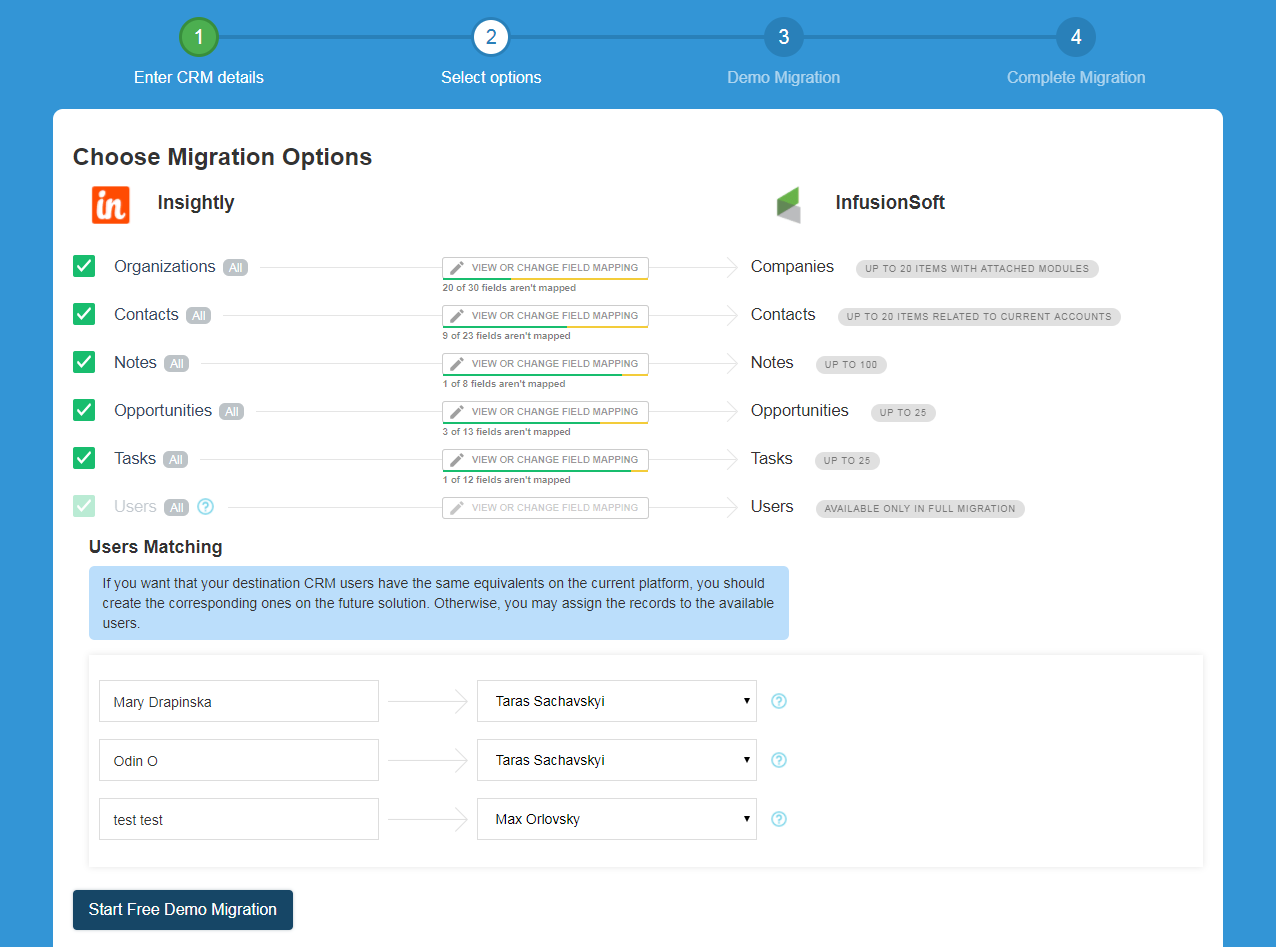This screenshot has width=1276, height=947.
Task: Click the Users Matching heading
Action: tap(156, 547)
